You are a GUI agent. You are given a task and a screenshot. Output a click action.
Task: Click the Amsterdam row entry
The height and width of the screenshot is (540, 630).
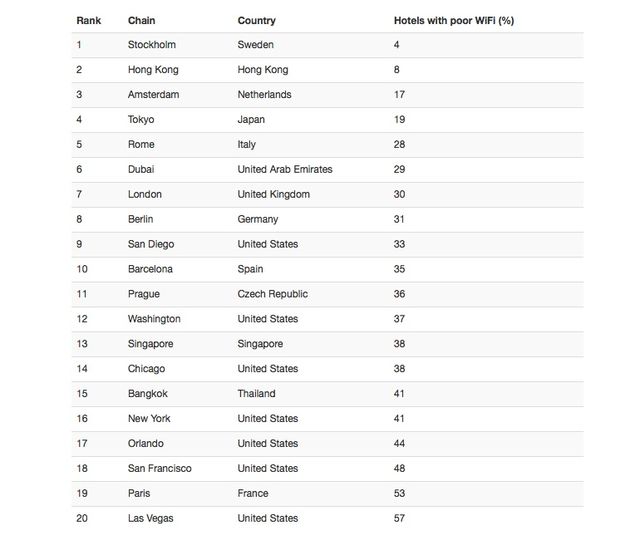click(154, 95)
